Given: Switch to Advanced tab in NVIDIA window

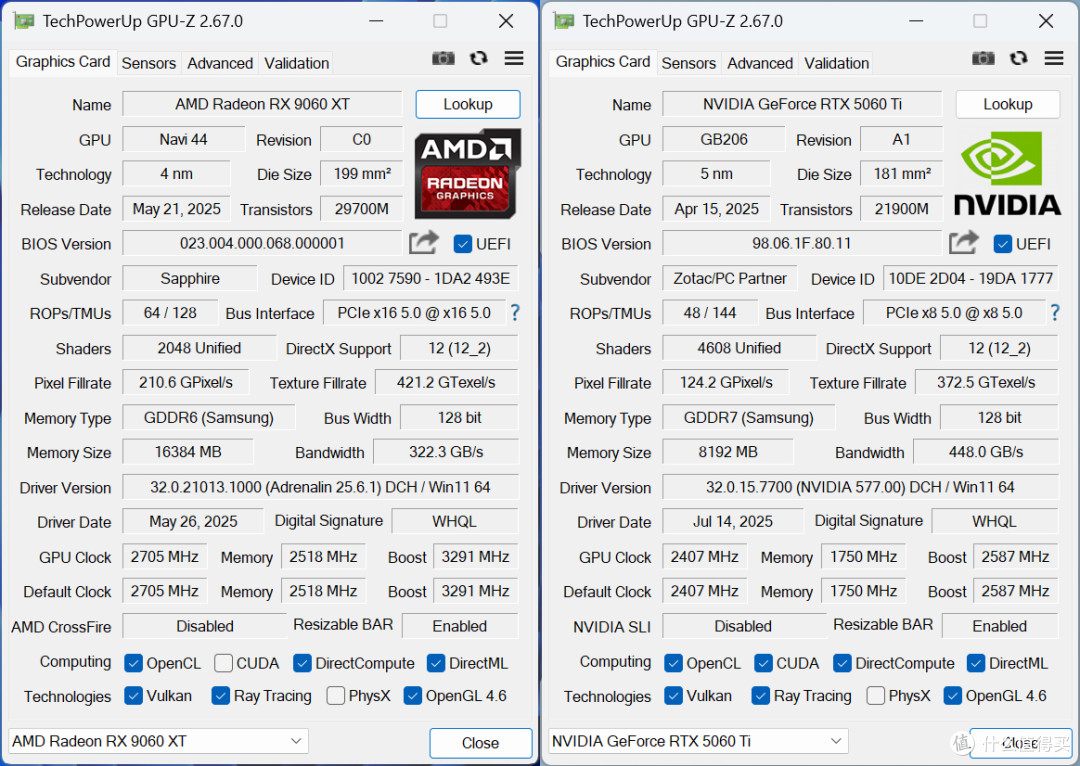Looking at the screenshot, I should (x=760, y=63).
